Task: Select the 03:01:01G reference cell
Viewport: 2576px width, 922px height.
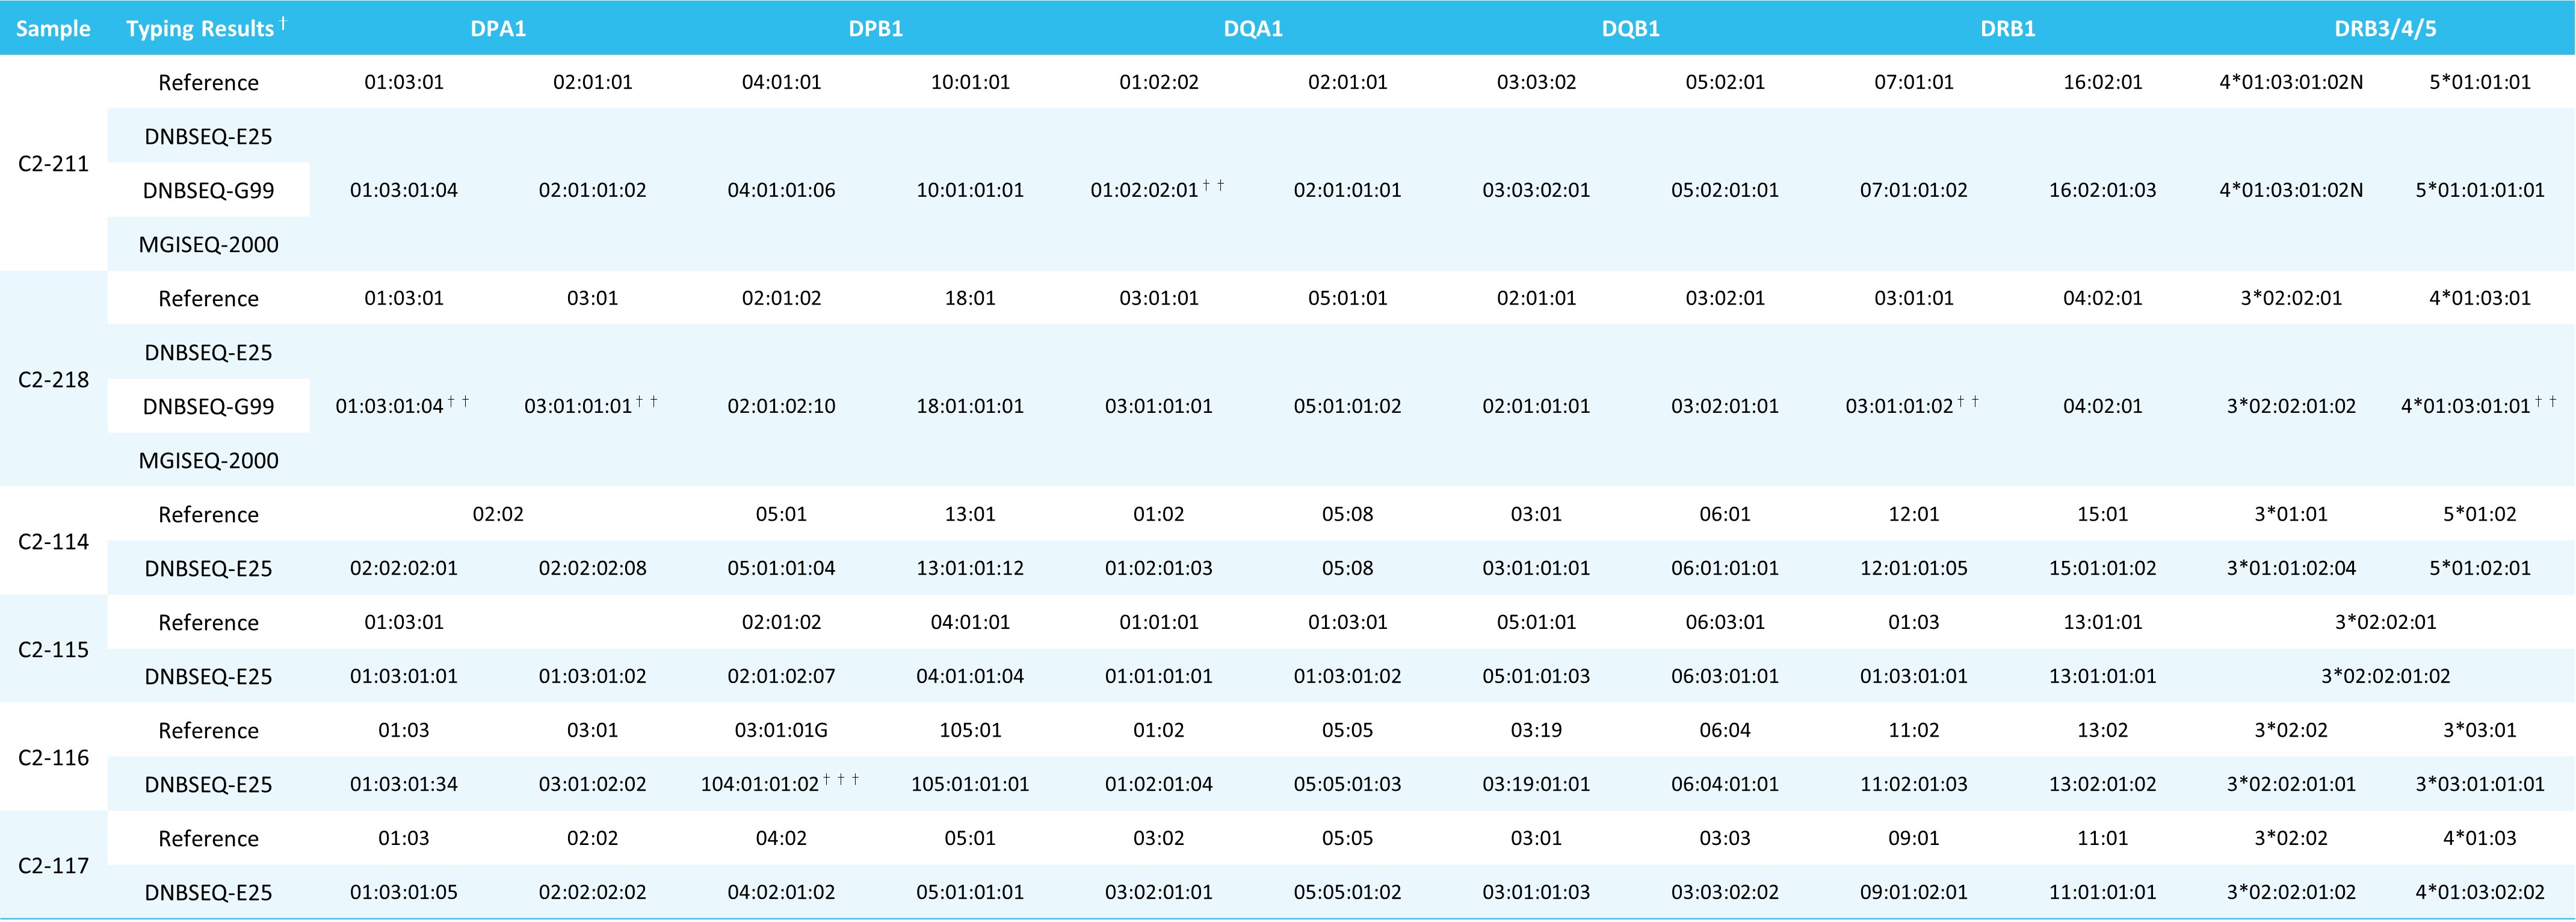Action: pyautogui.click(x=781, y=730)
